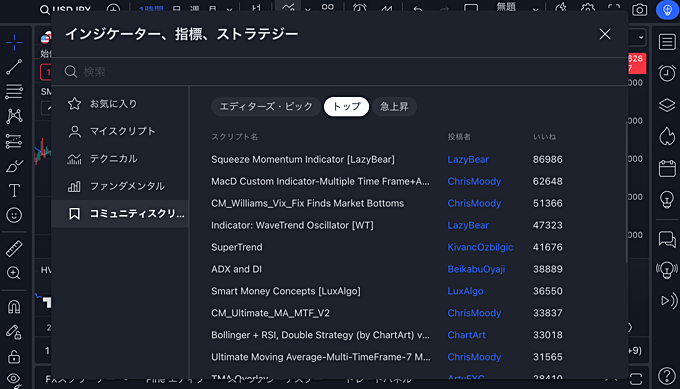Switch to the エディターズ・ピック tab
This screenshot has width=680, height=389.
[266, 107]
